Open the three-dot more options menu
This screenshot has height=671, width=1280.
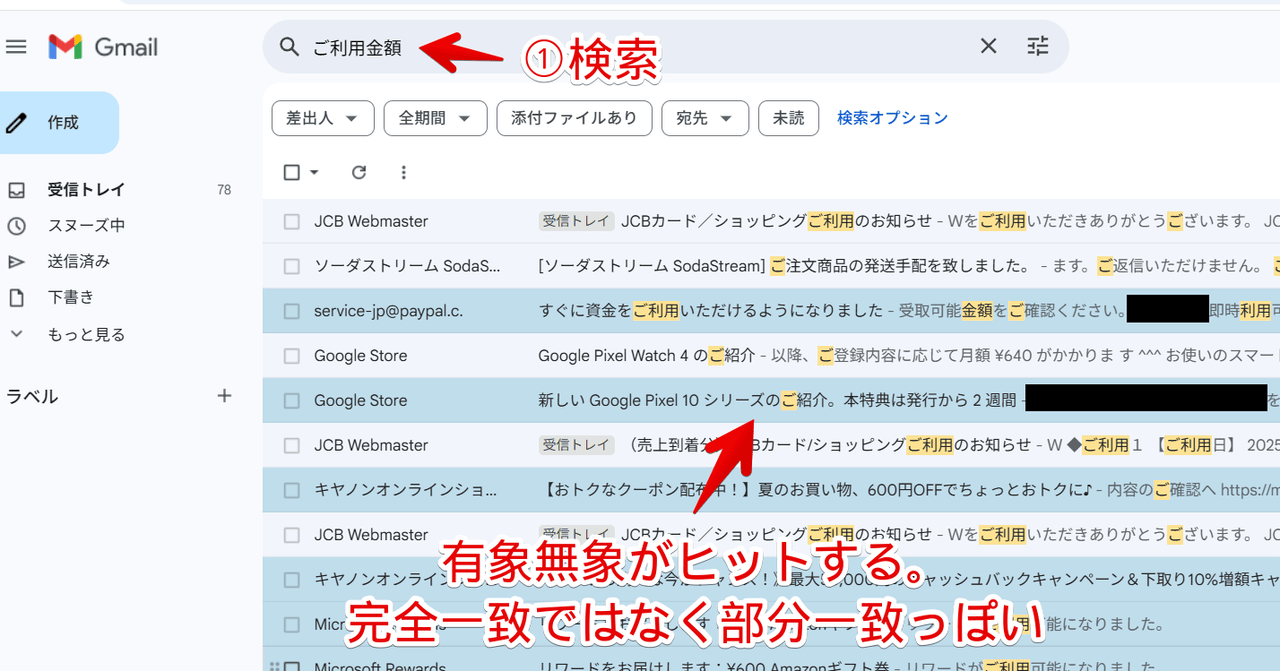(x=403, y=172)
